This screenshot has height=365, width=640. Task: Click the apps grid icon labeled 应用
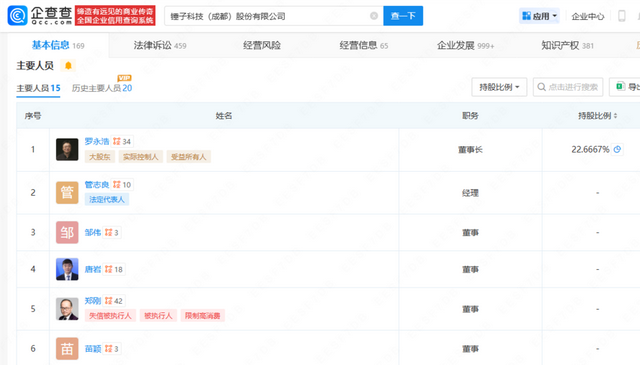(x=527, y=16)
